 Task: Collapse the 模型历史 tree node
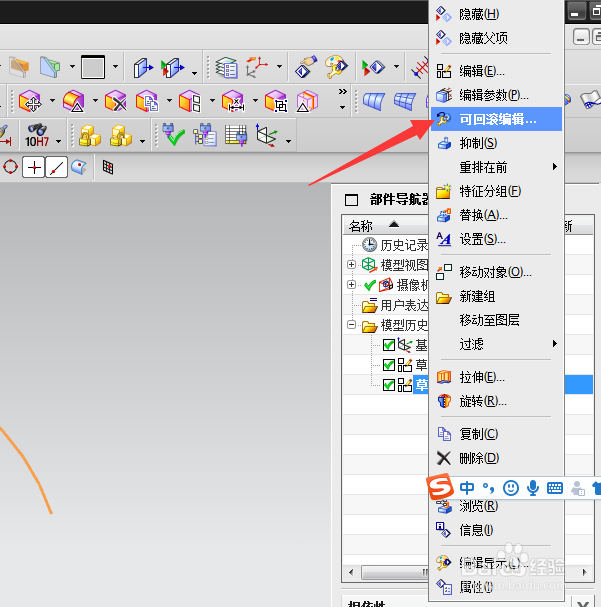pyautogui.click(x=351, y=324)
